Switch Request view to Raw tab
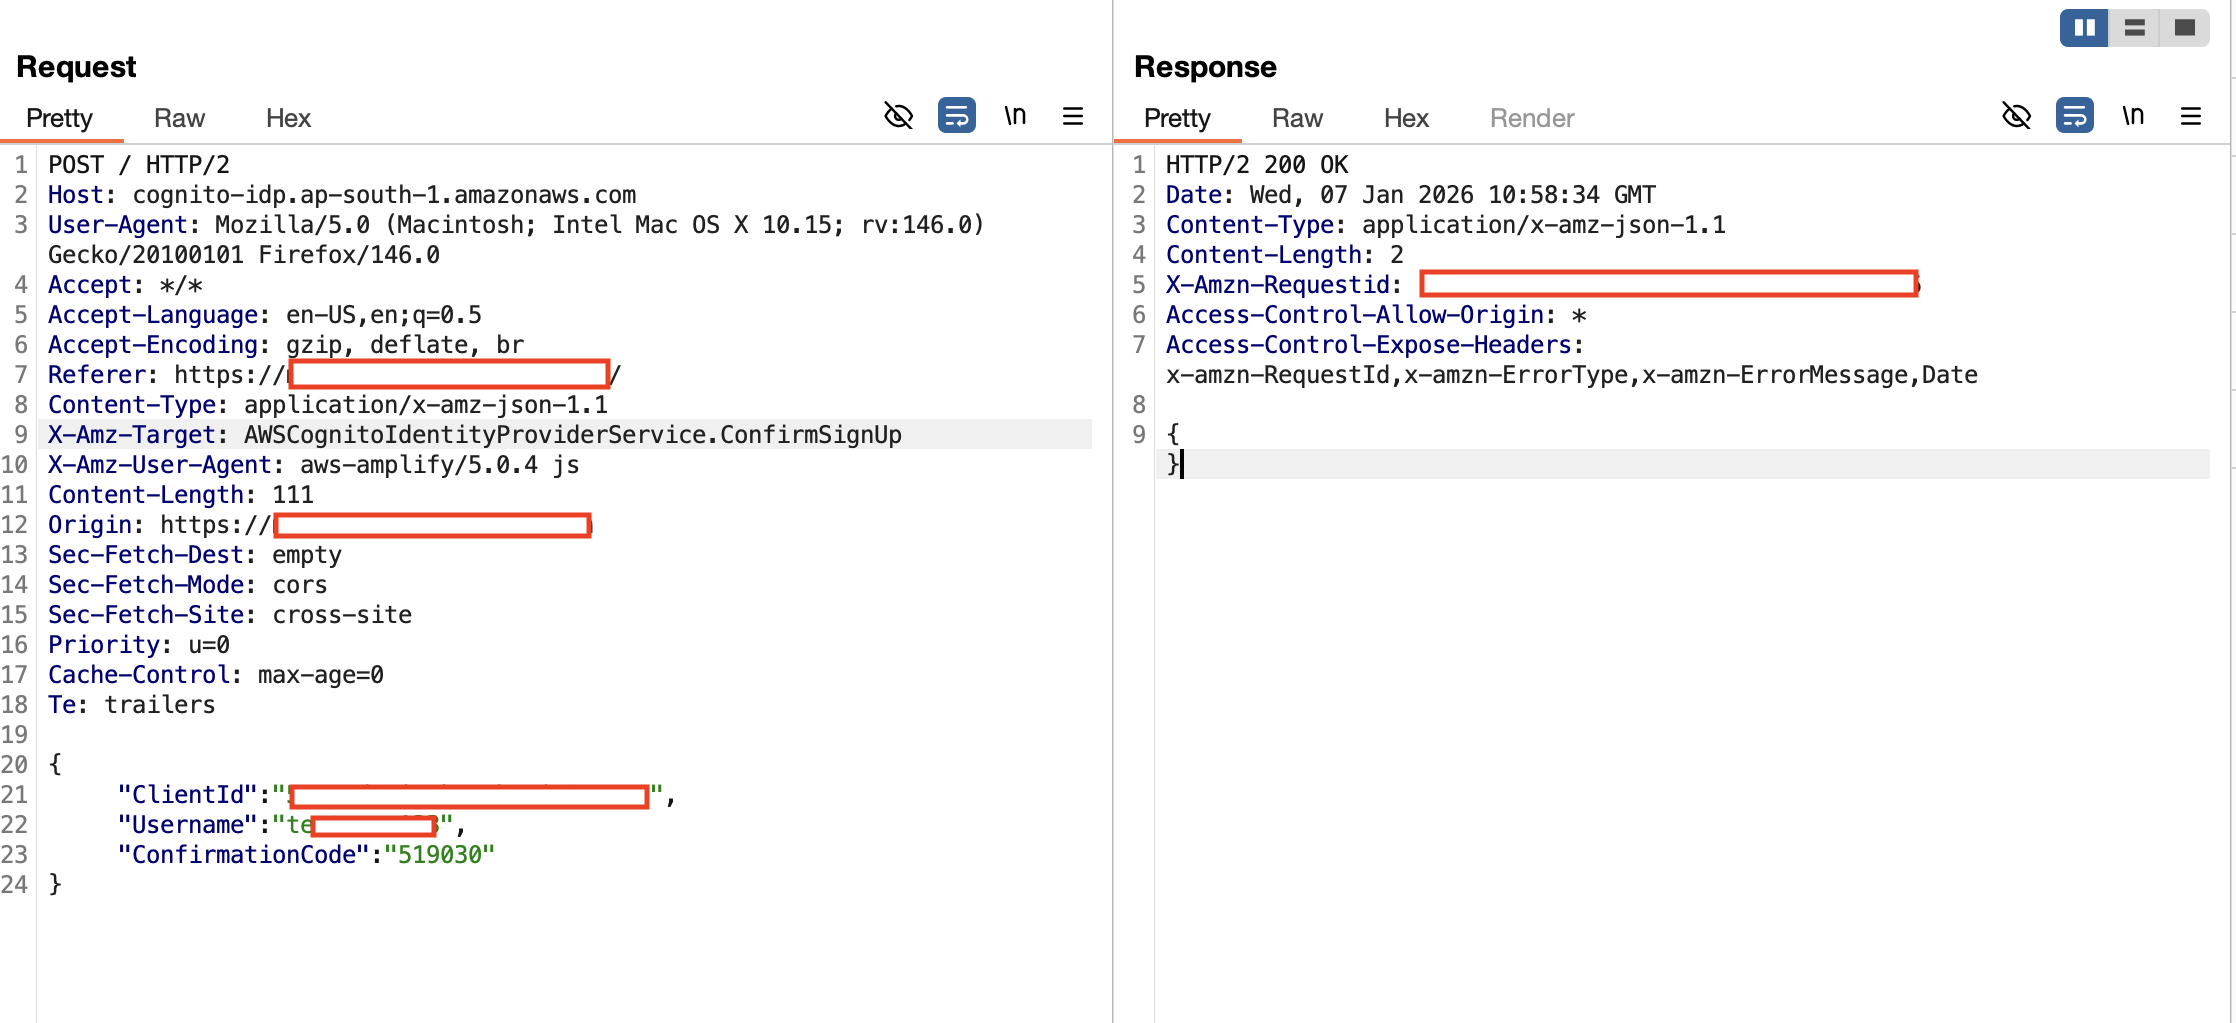2236x1023 pixels. click(x=179, y=118)
